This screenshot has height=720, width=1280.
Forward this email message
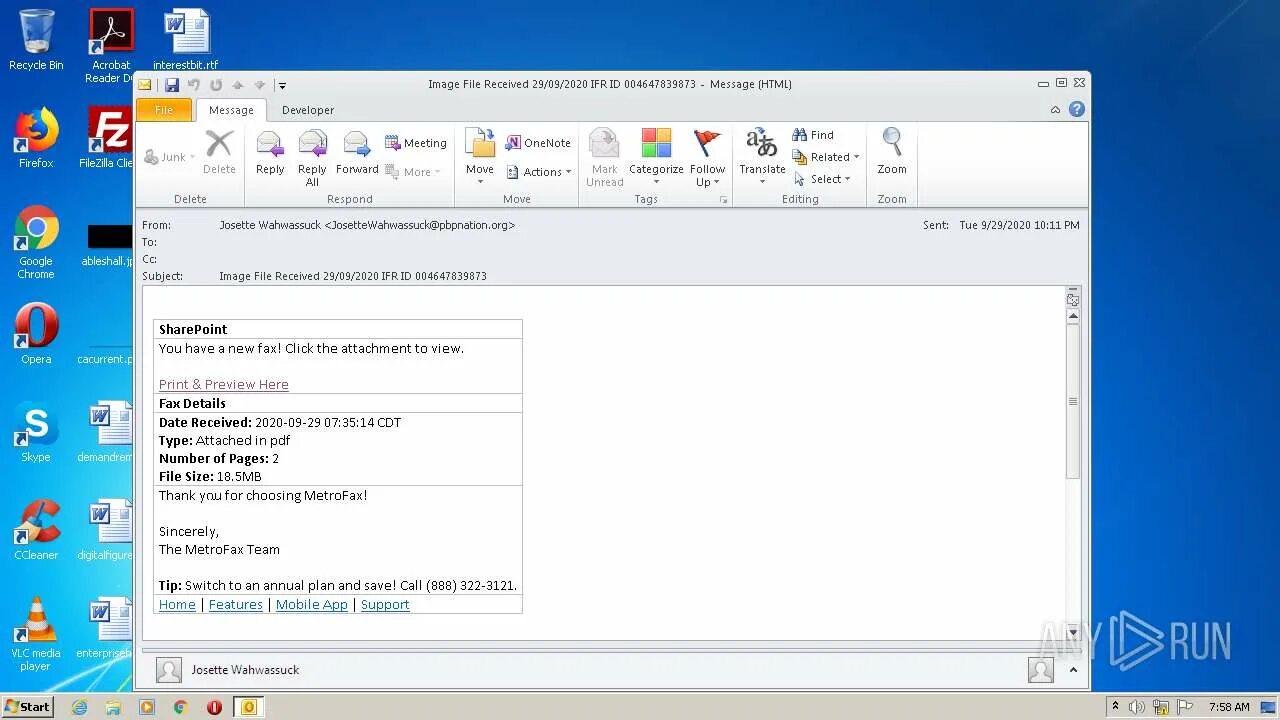357,153
